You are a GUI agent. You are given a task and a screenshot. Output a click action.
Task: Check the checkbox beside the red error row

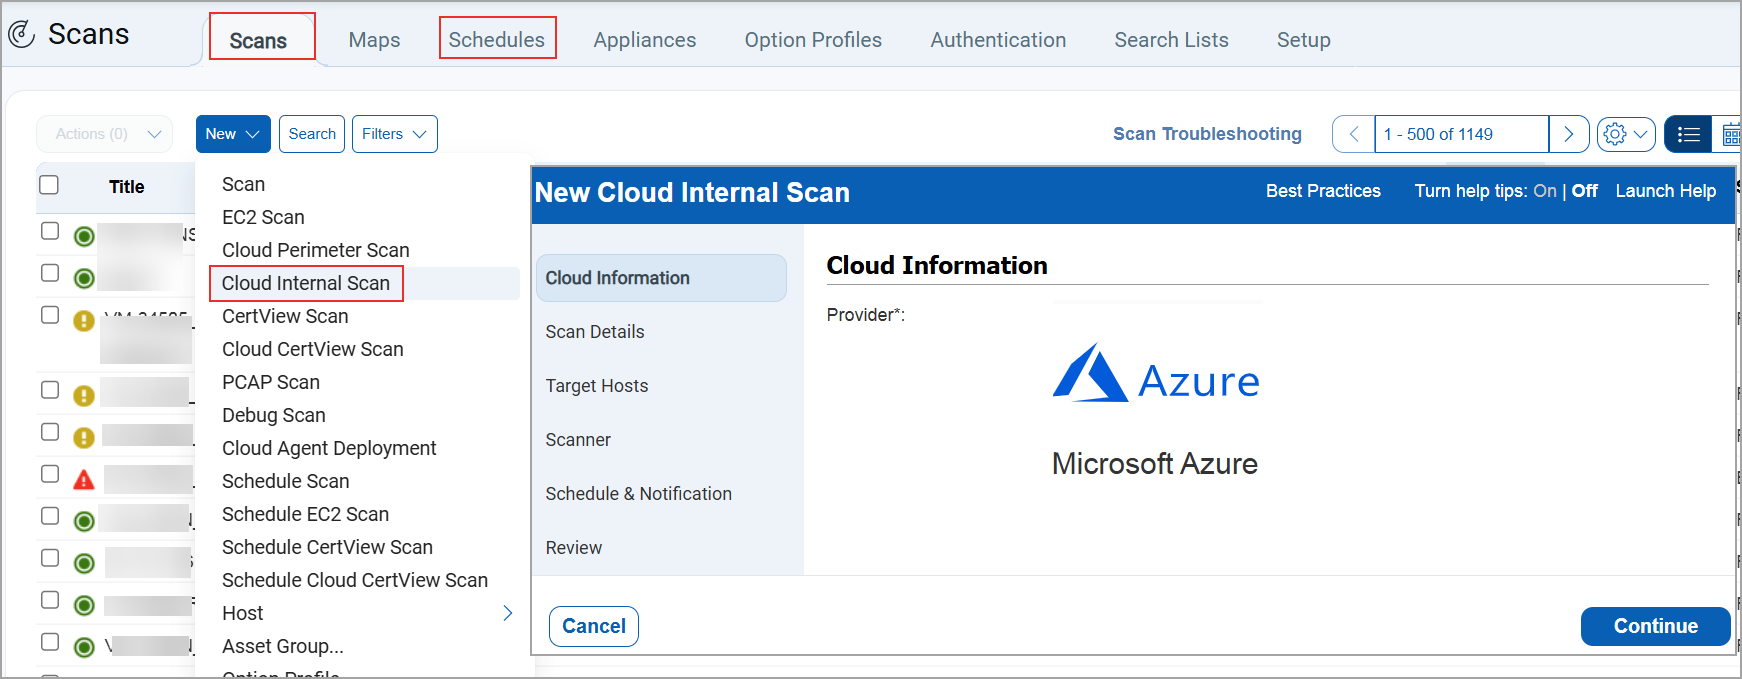pos(50,474)
